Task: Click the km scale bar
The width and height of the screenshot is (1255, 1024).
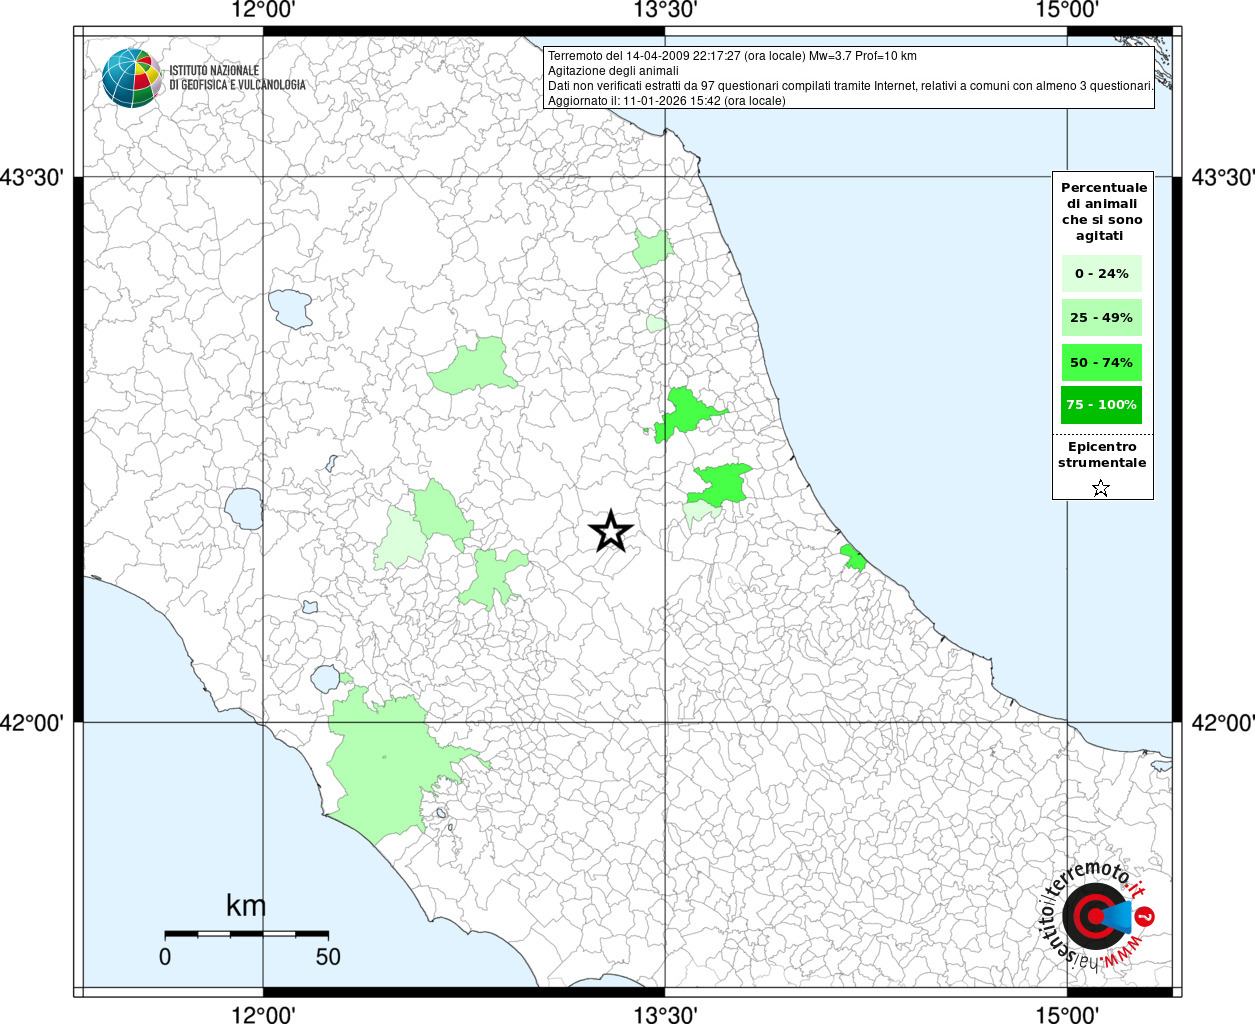Action: coord(246,934)
